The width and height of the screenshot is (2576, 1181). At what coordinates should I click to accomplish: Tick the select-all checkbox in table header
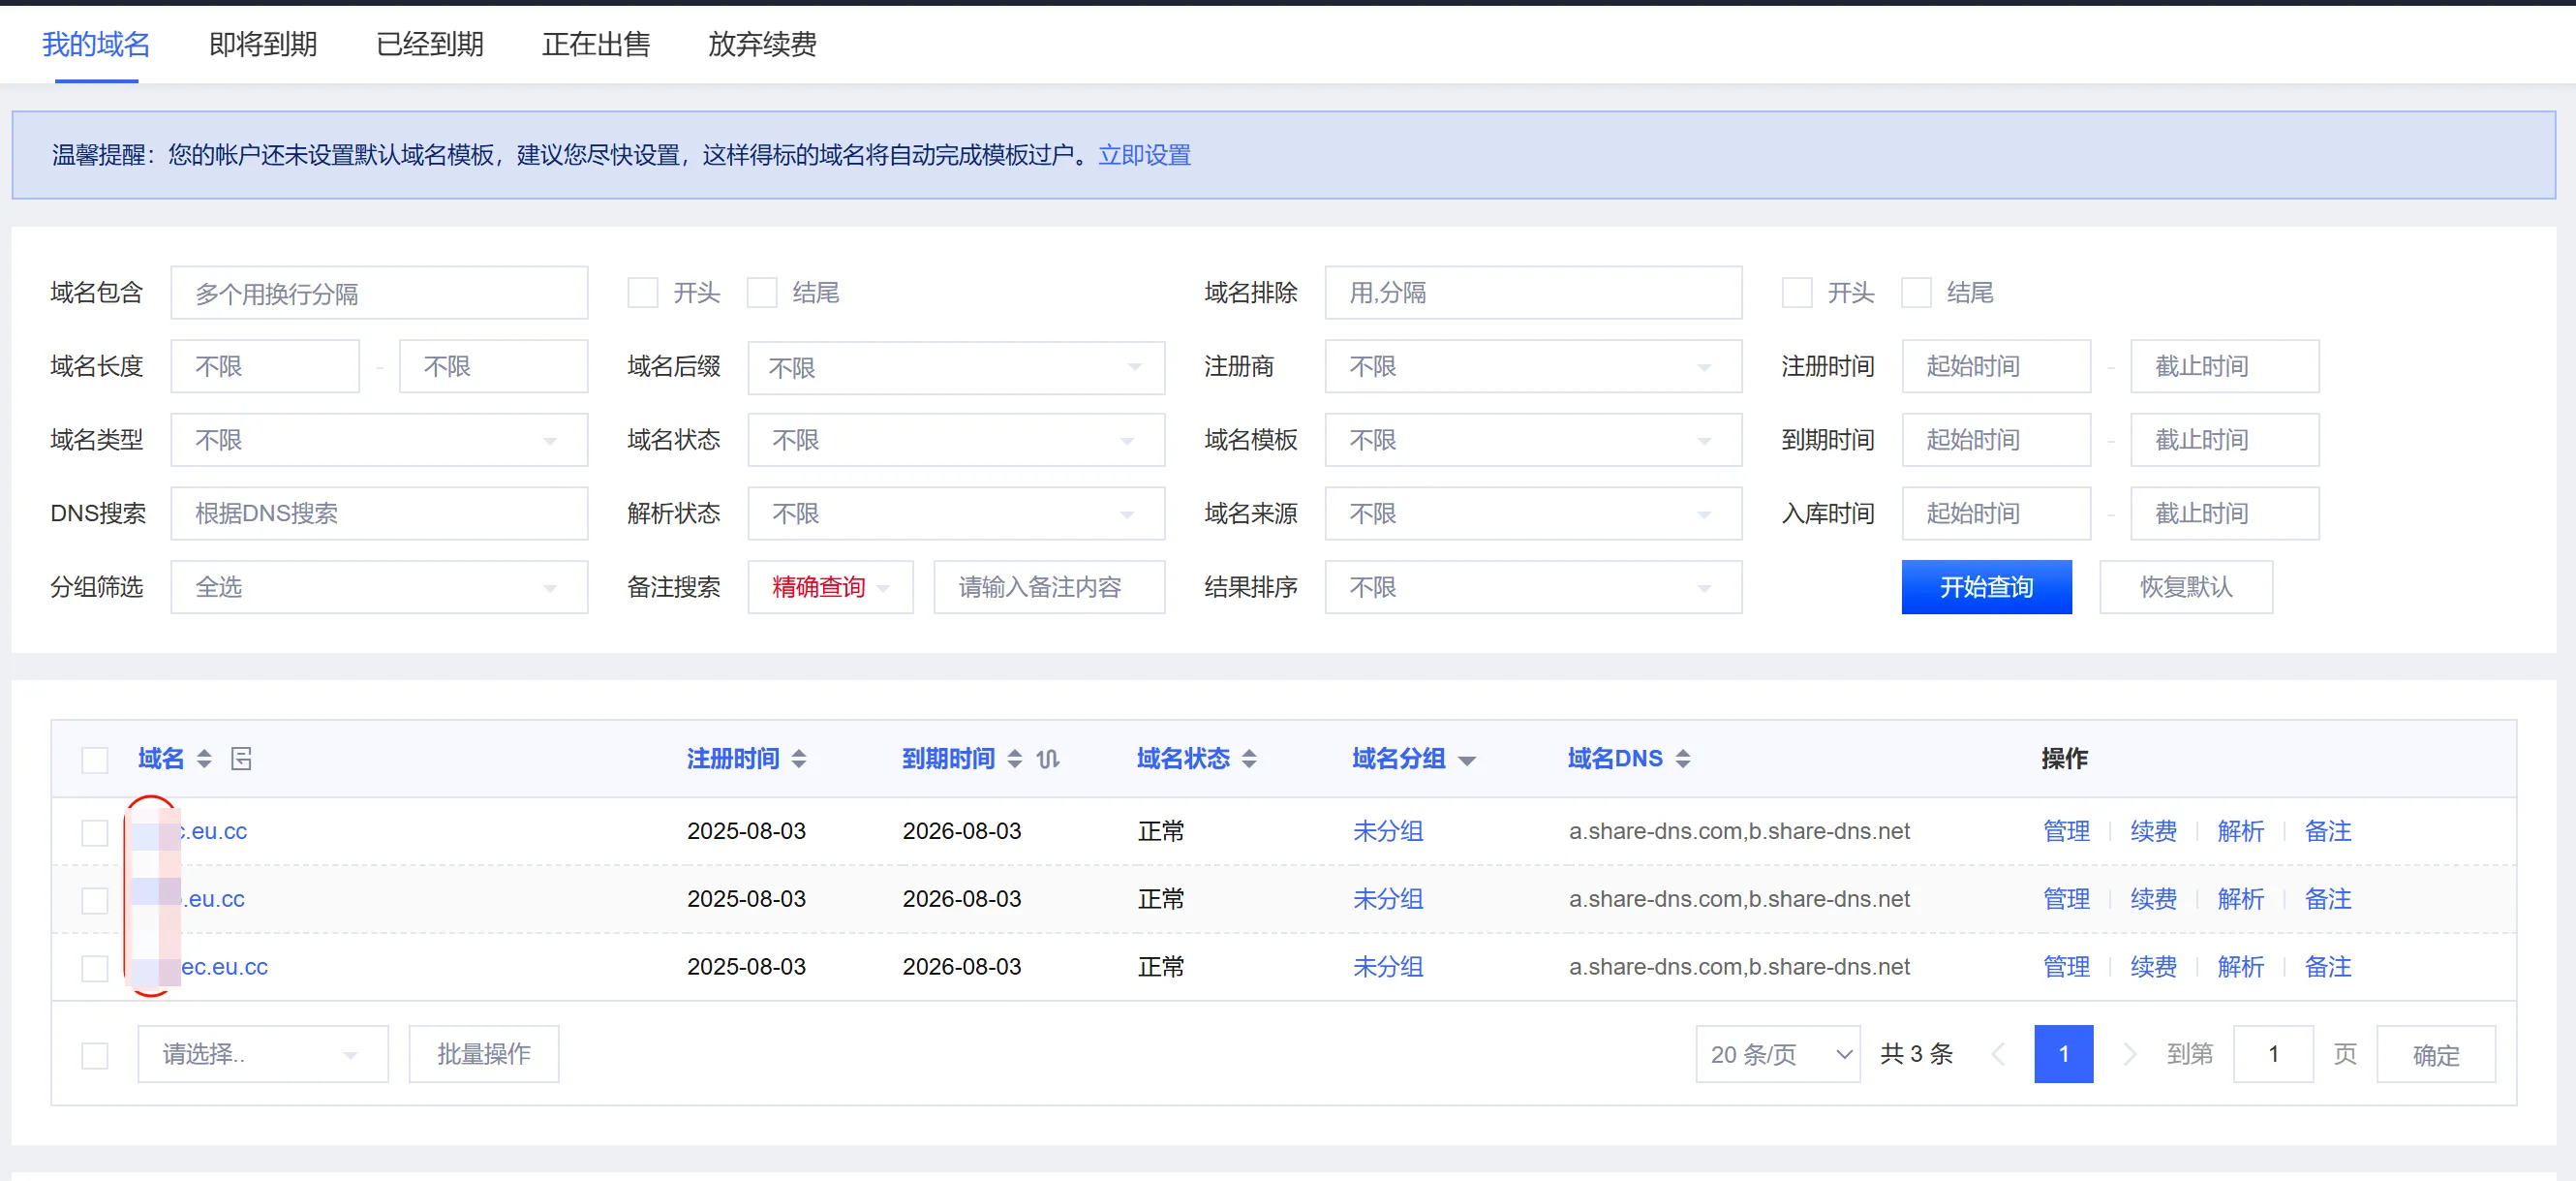coord(95,760)
